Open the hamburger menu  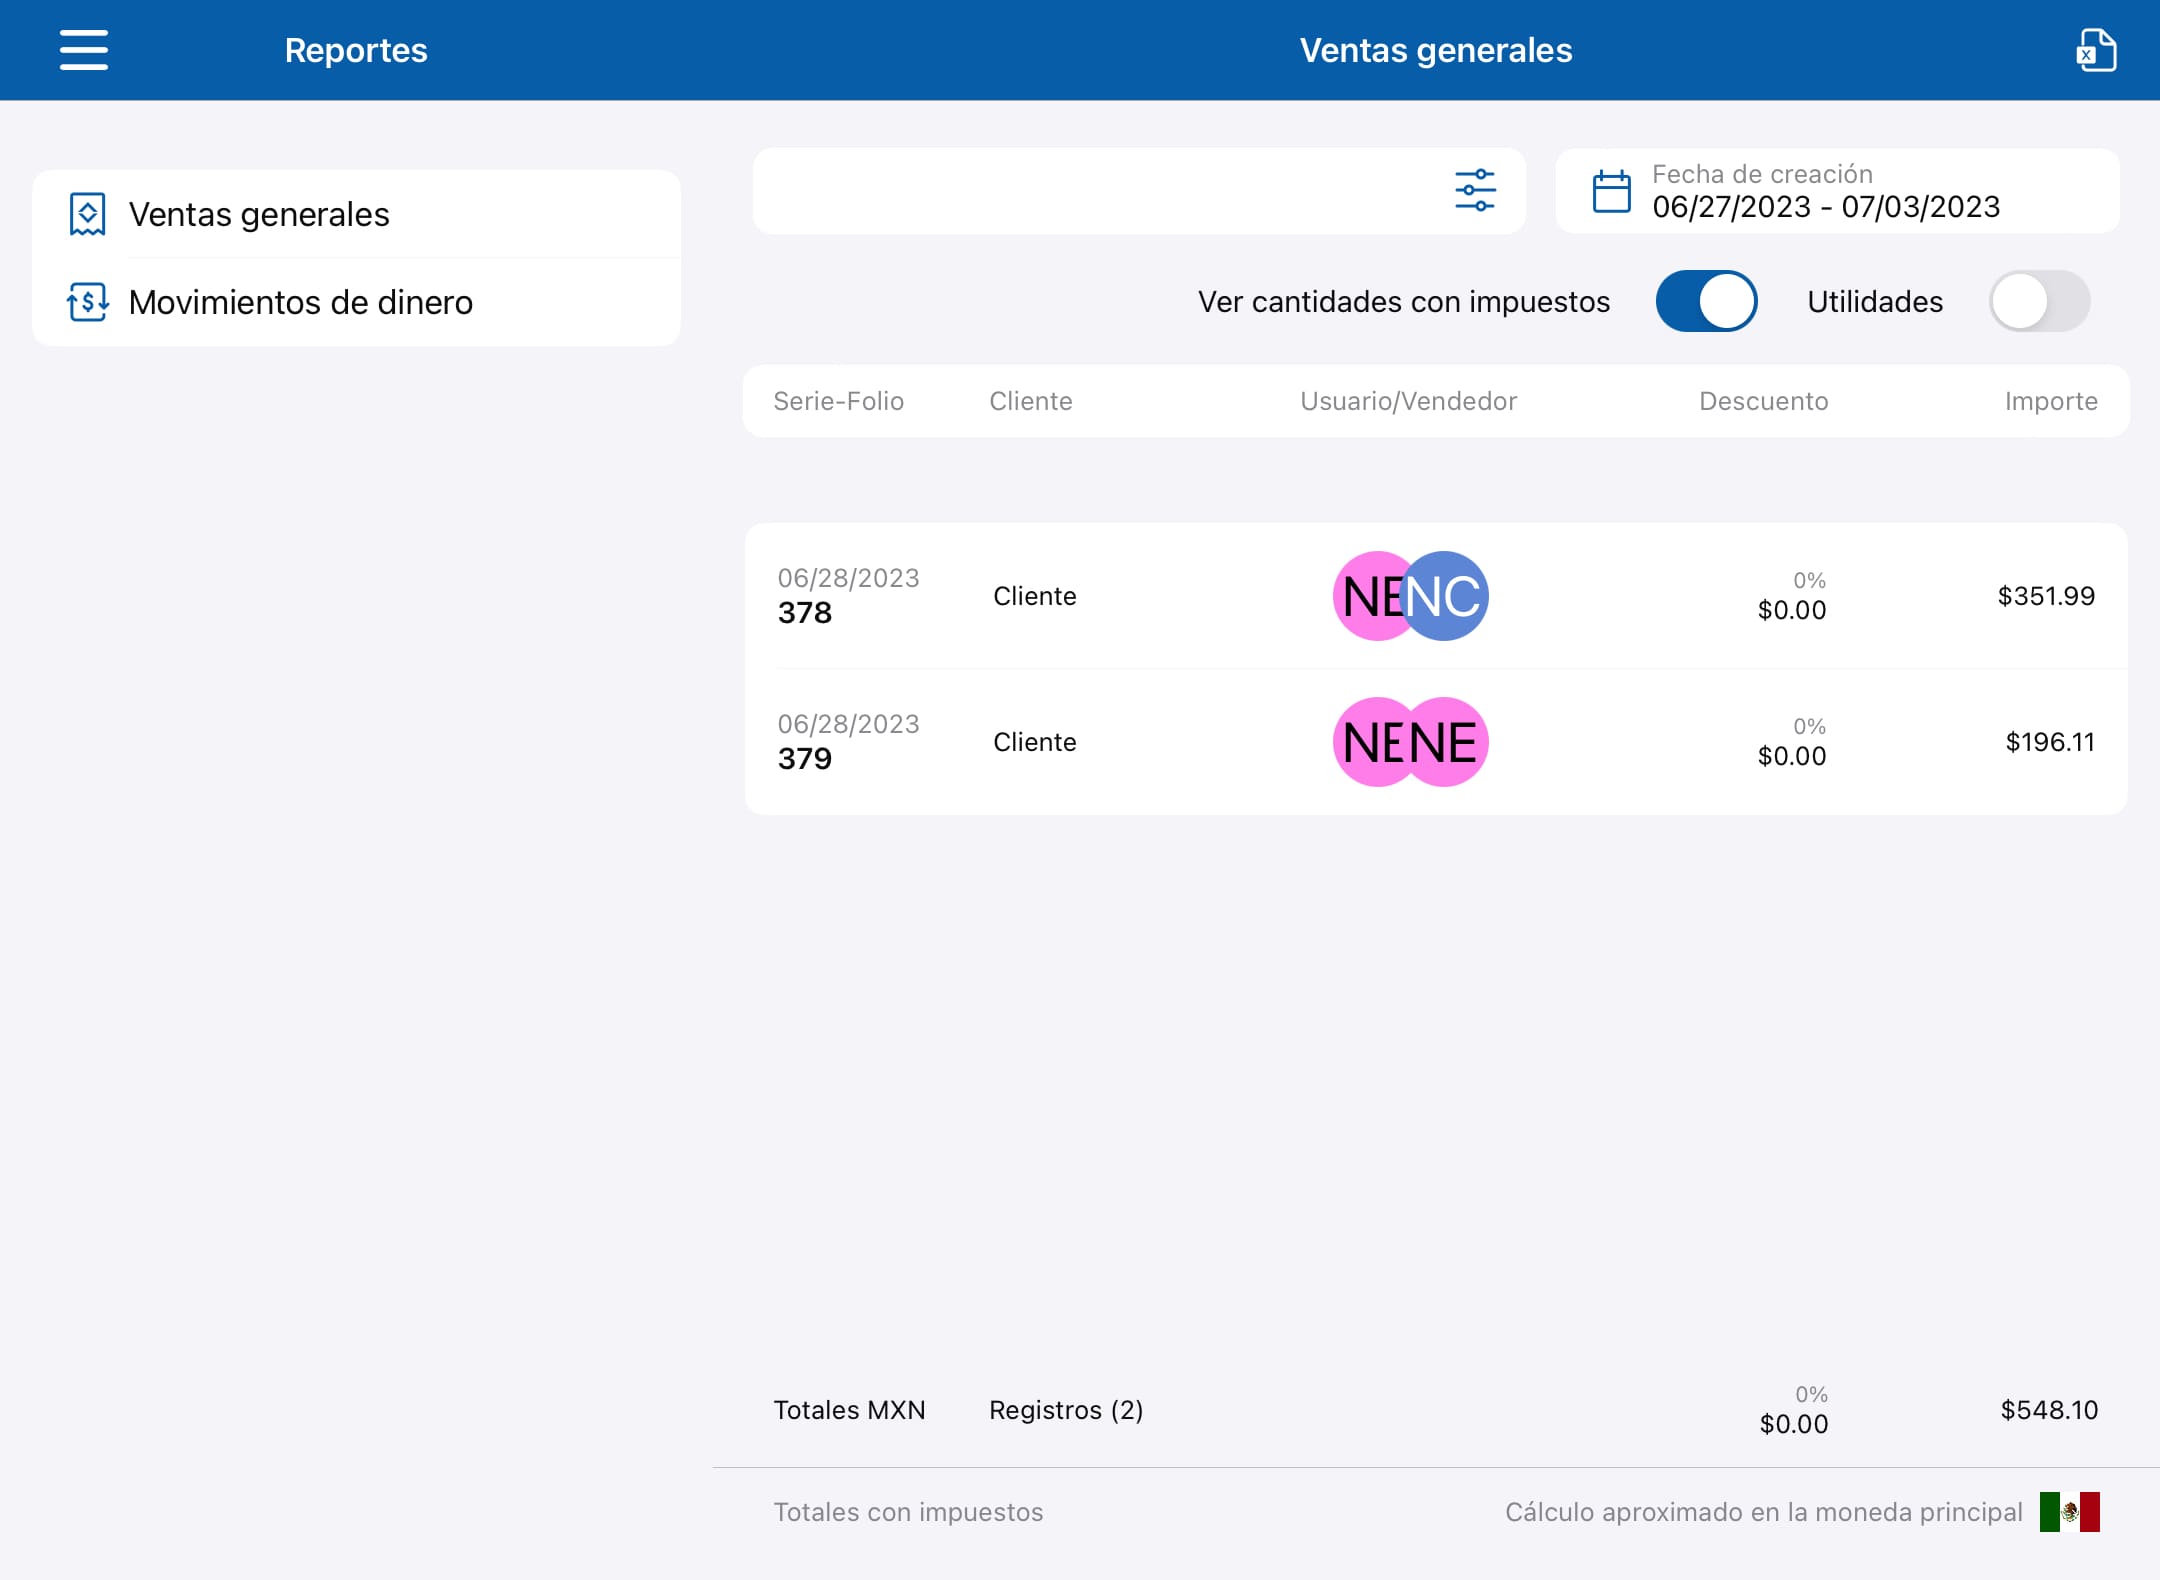pyautogui.click(x=84, y=50)
